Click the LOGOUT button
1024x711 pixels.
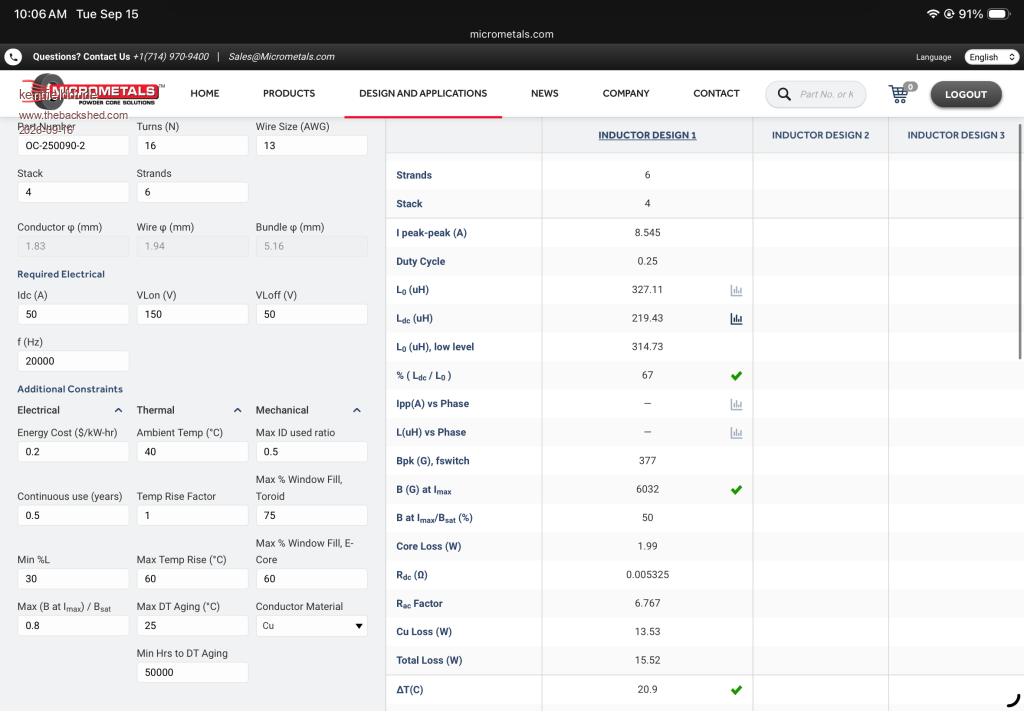966,94
